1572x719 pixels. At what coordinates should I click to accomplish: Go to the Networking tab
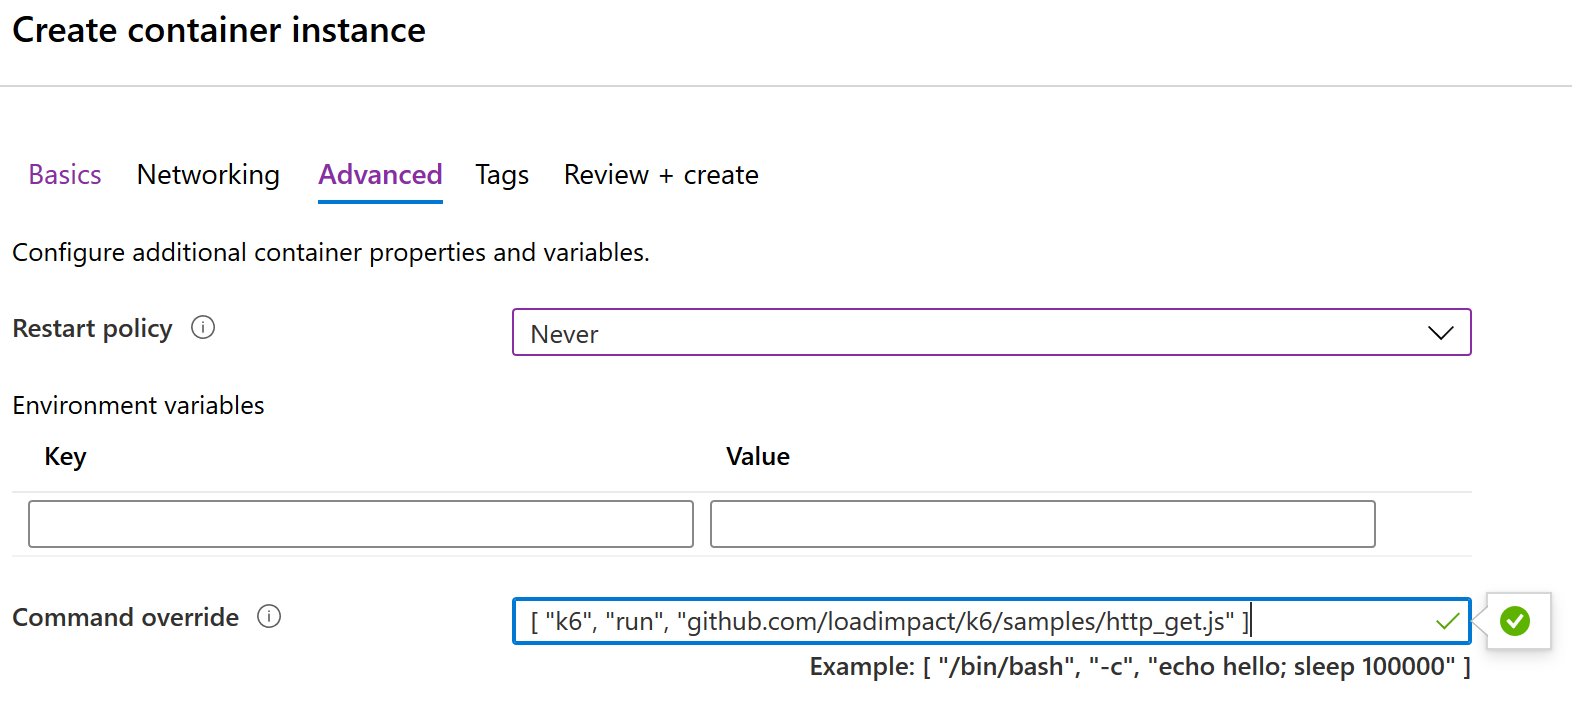click(x=208, y=175)
